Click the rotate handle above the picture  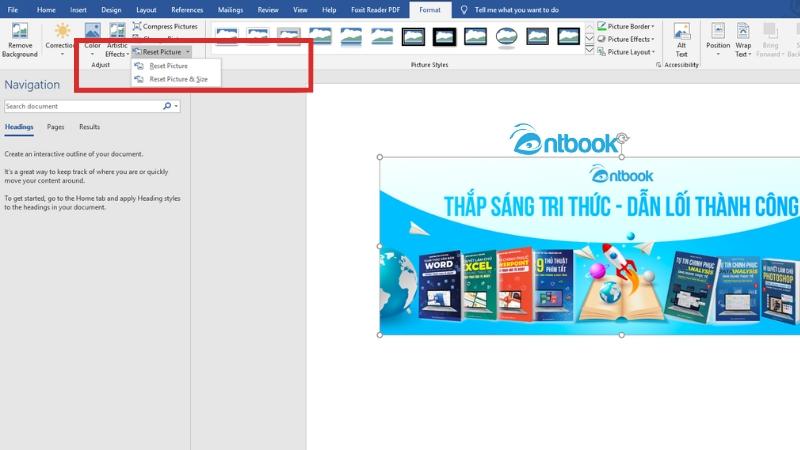point(622,137)
